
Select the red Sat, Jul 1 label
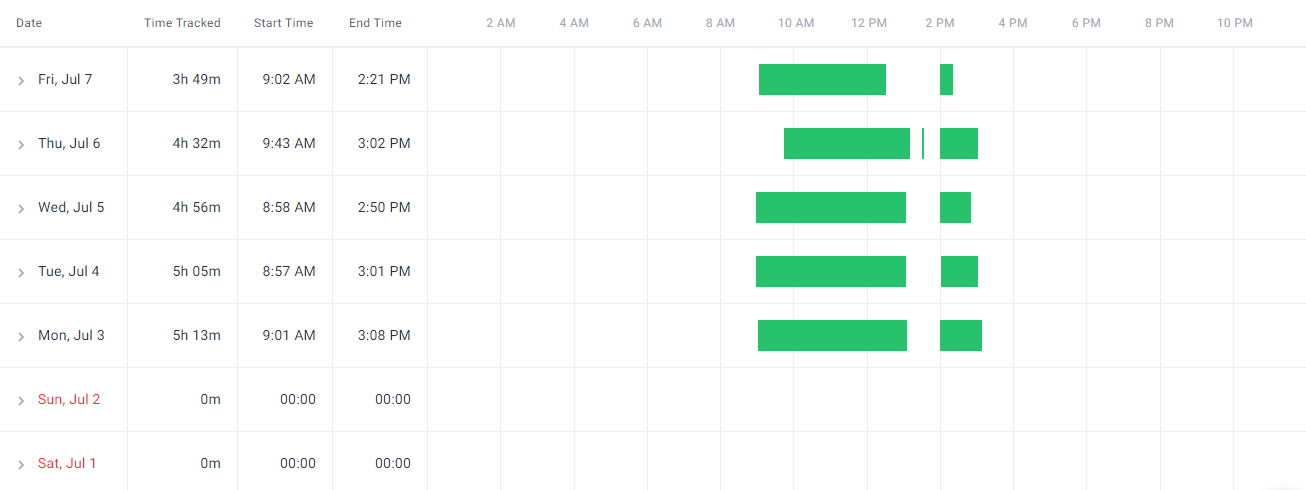coord(67,463)
